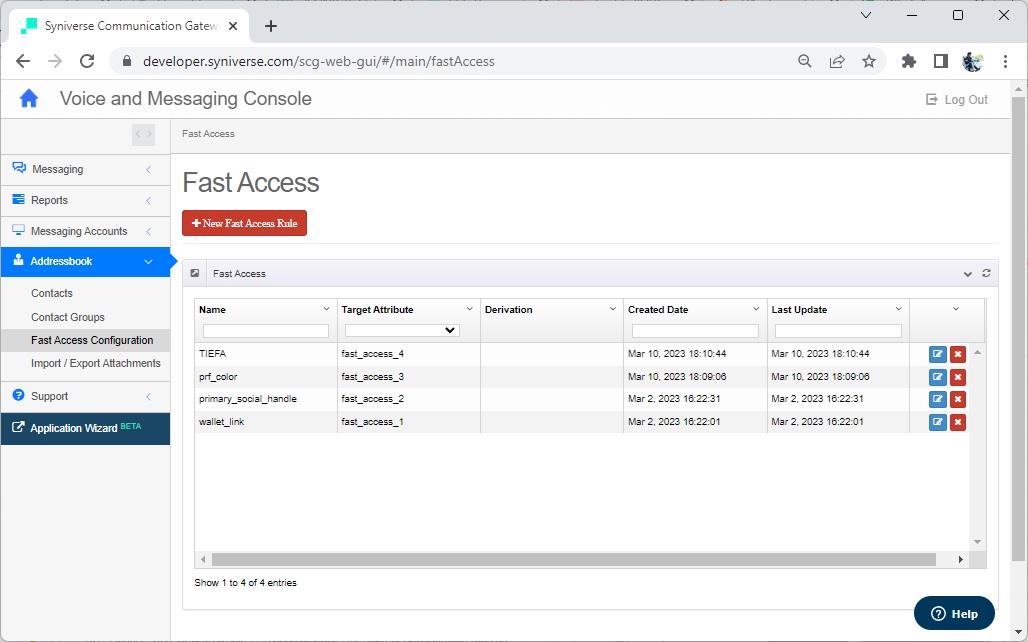Expand the Reports menu
1028x642 pixels.
(85, 200)
